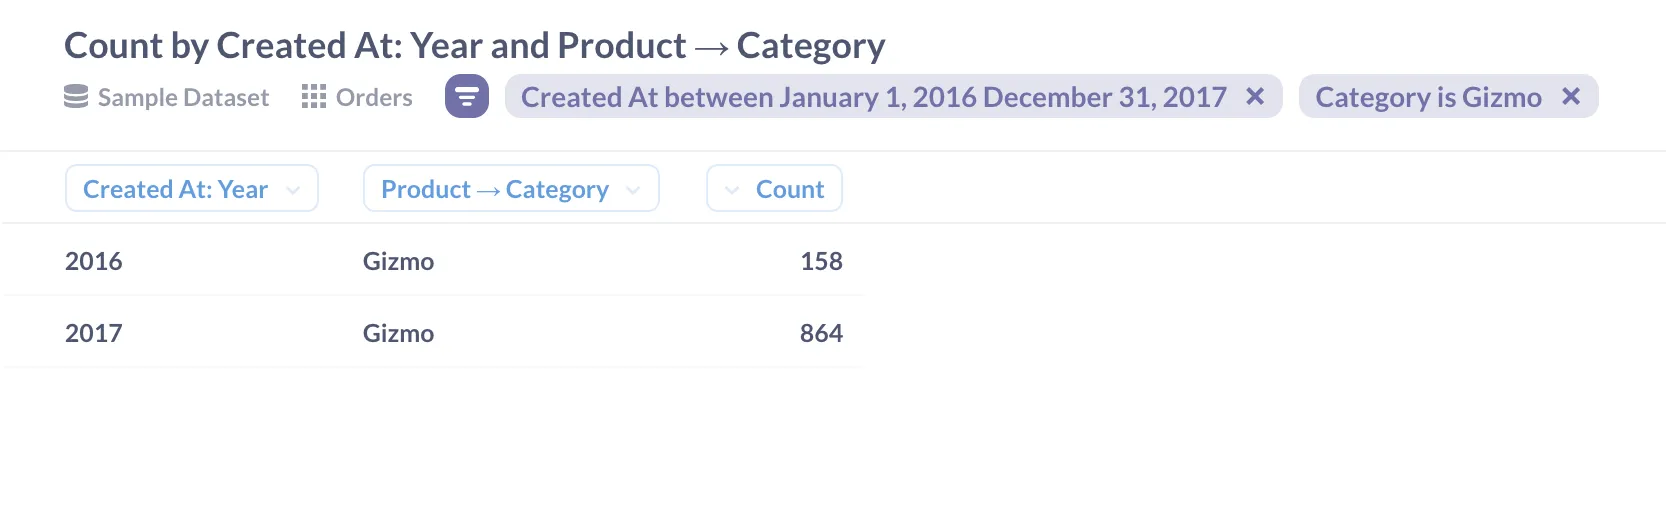
Task: Remove the Category is Gizmo filter
Action: click(x=1571, y=97)
